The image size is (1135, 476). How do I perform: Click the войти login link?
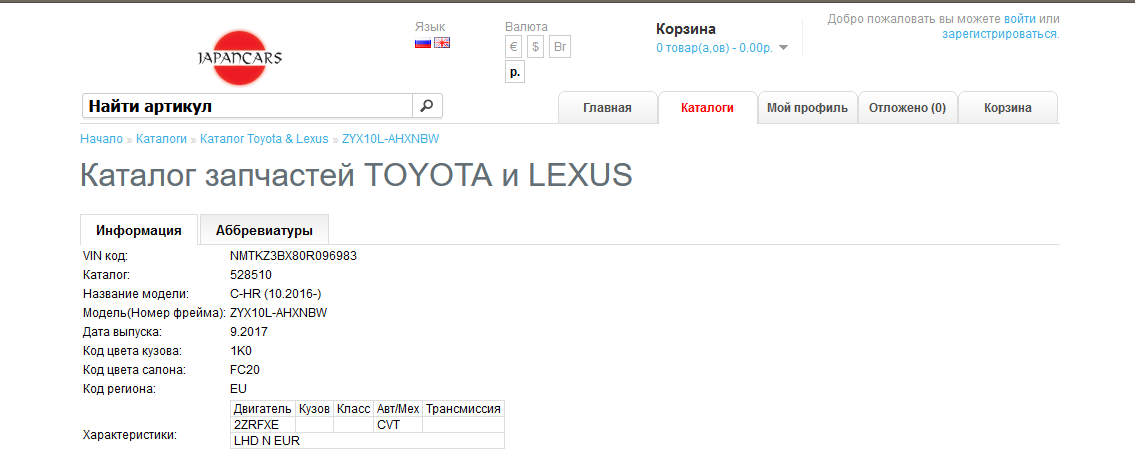[x=1019, y=19]
